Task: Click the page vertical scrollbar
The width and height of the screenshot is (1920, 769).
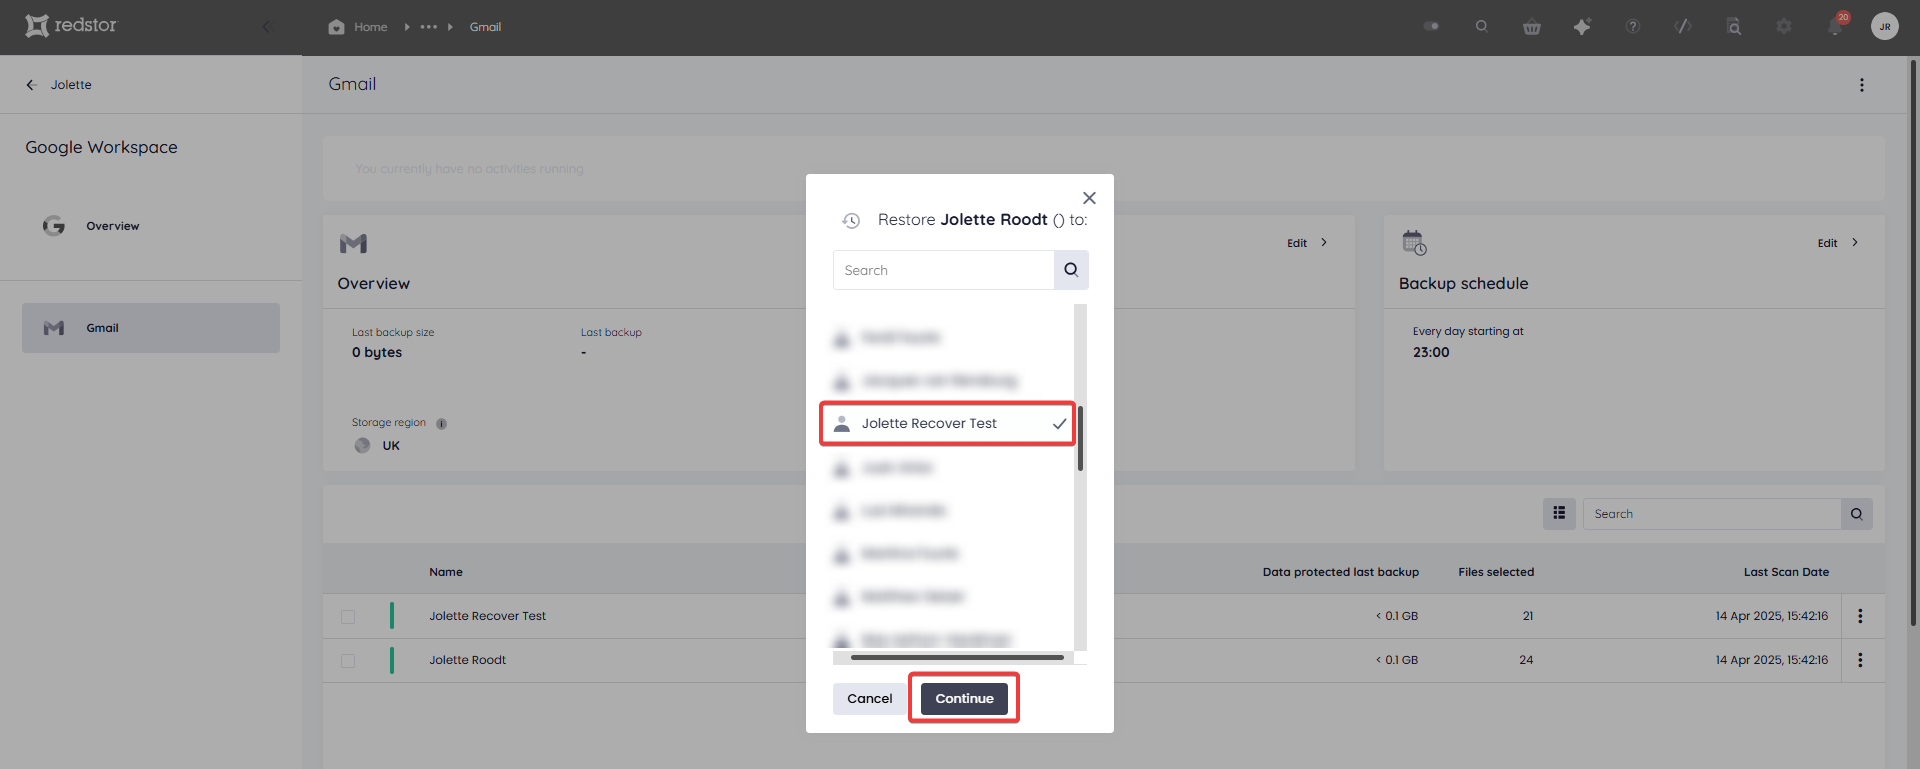Action: [x=1914, y=343]
